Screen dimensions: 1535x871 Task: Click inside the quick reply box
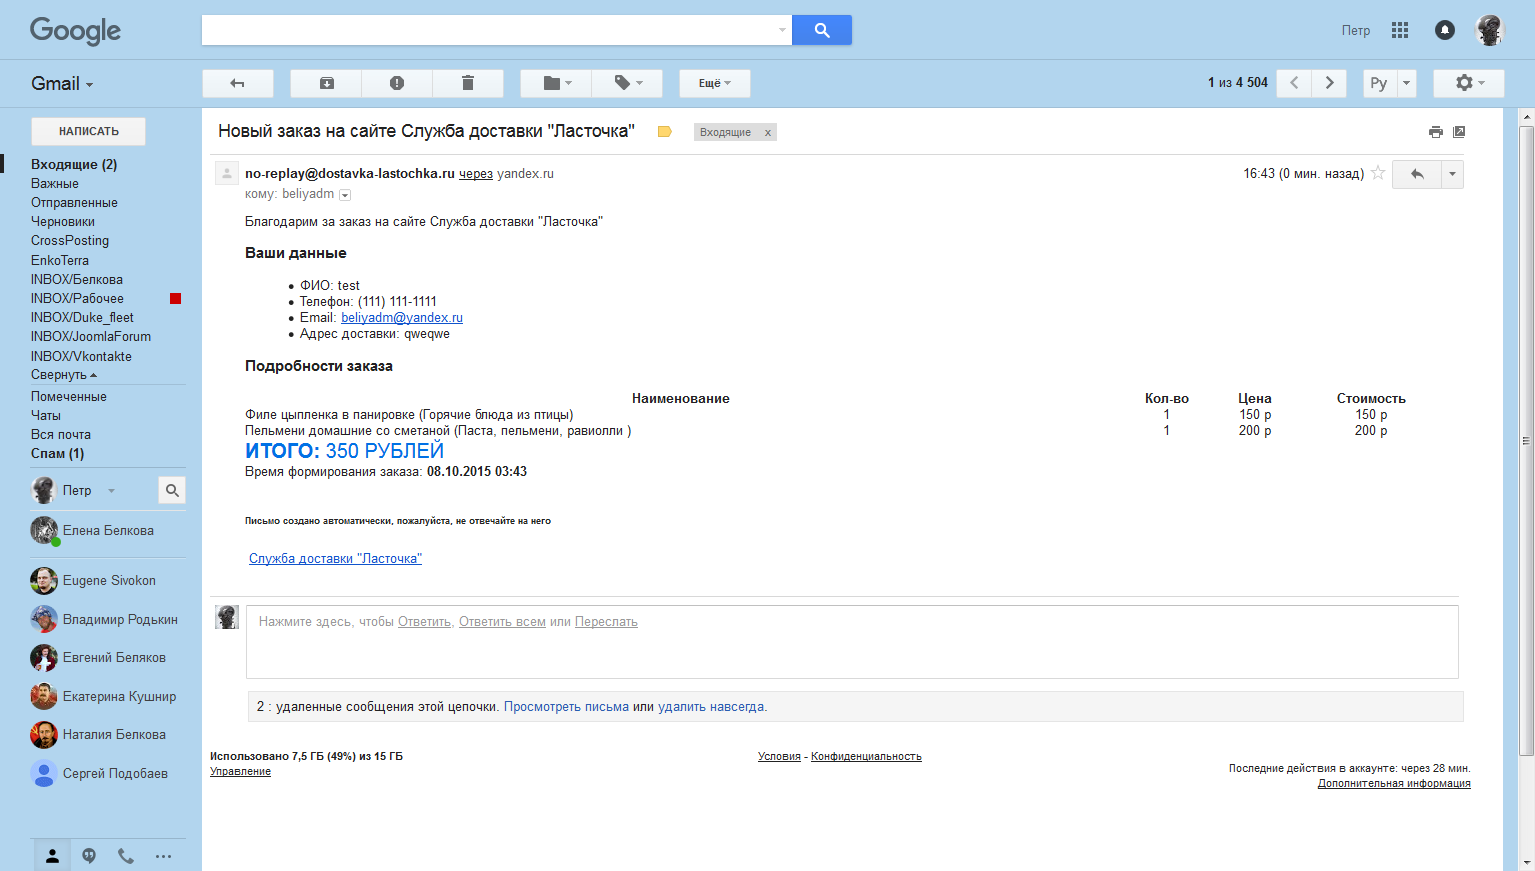pos(852,642)
